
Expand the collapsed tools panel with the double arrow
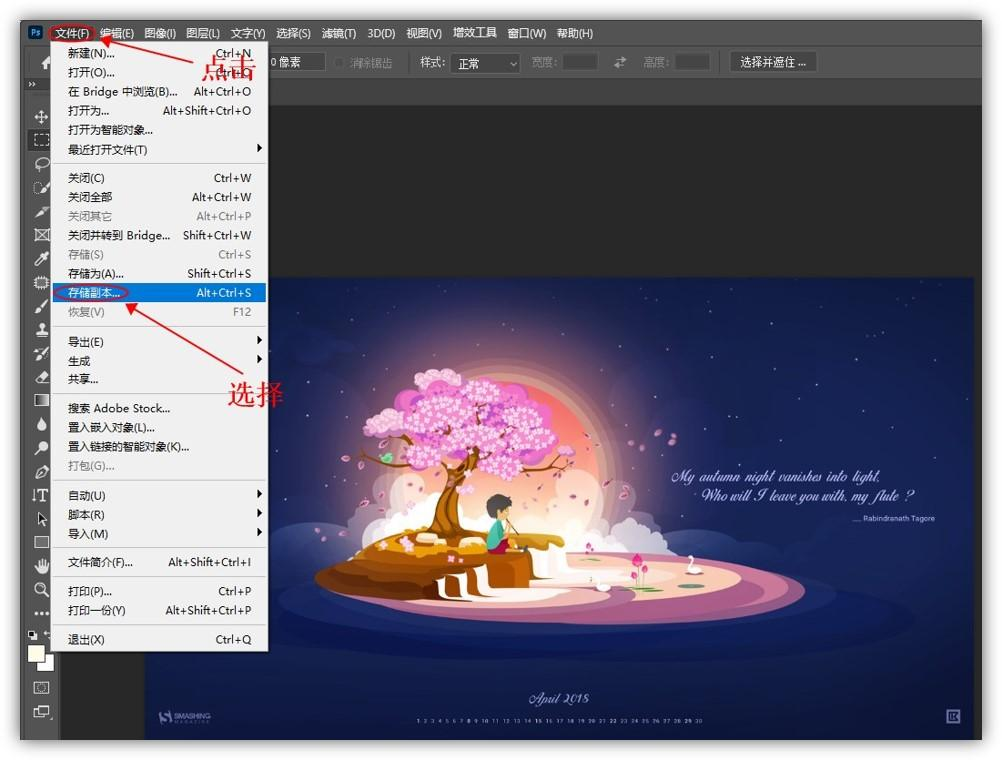click(32, 84)
